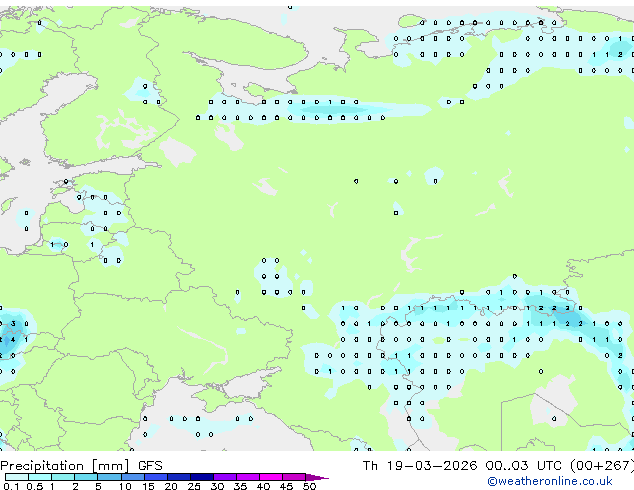Click the 'Precipitation [mm] GFS' title text

(81, 466)
